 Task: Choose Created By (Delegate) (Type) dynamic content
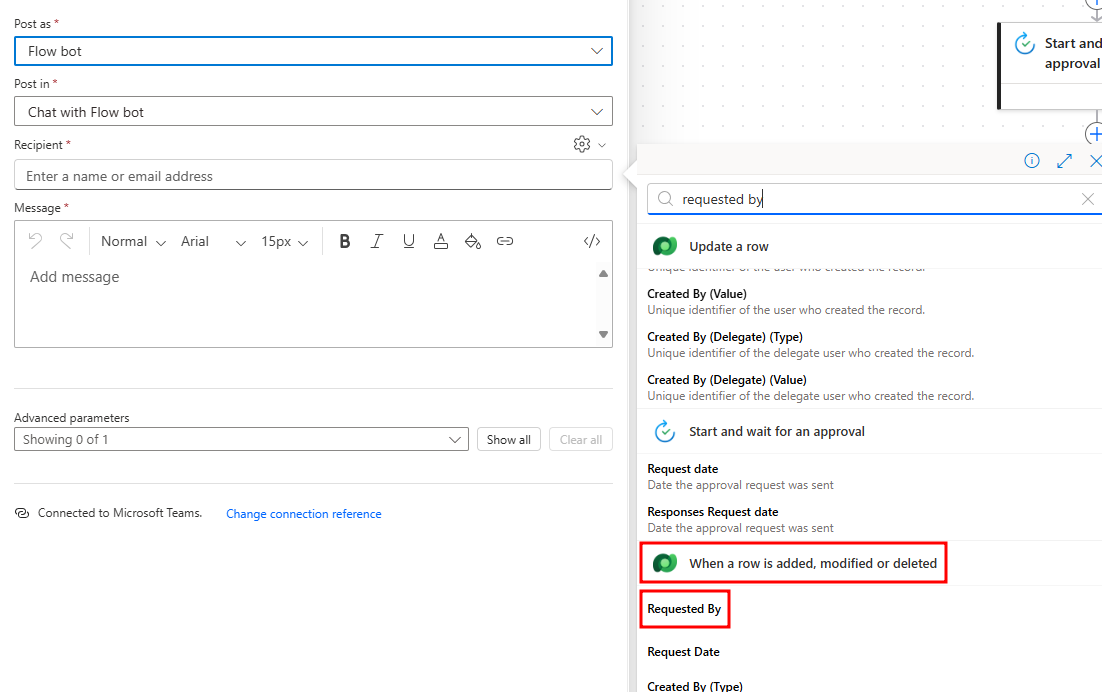[x=870, y=344]
